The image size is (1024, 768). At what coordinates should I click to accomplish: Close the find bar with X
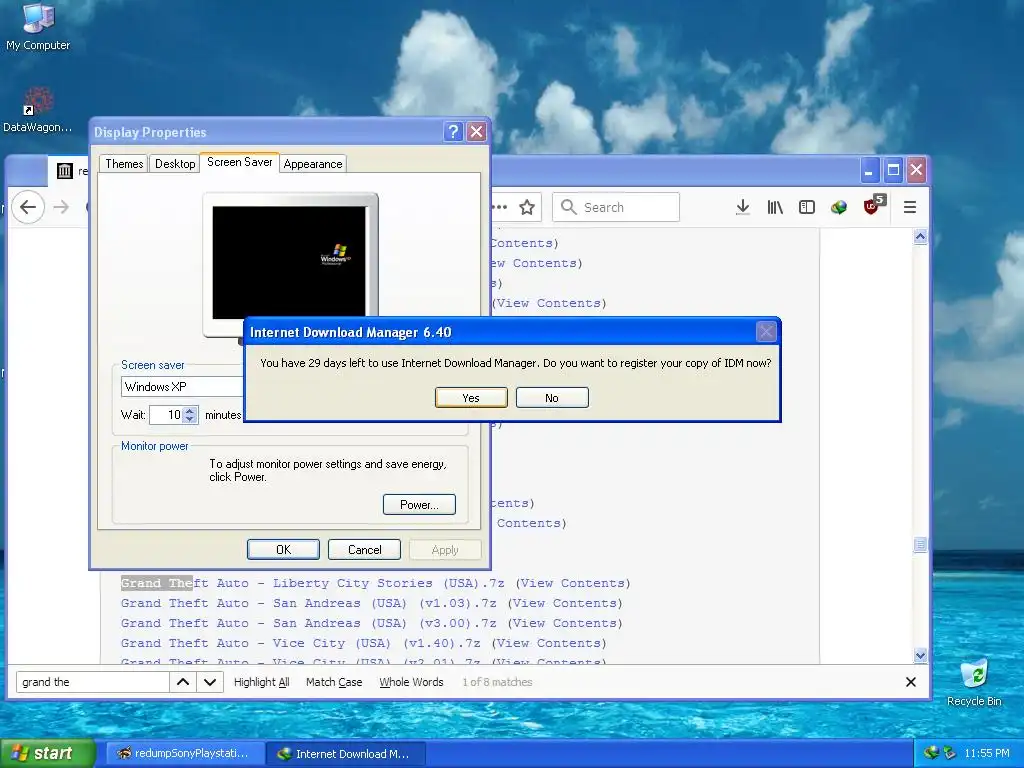[911, 682]
